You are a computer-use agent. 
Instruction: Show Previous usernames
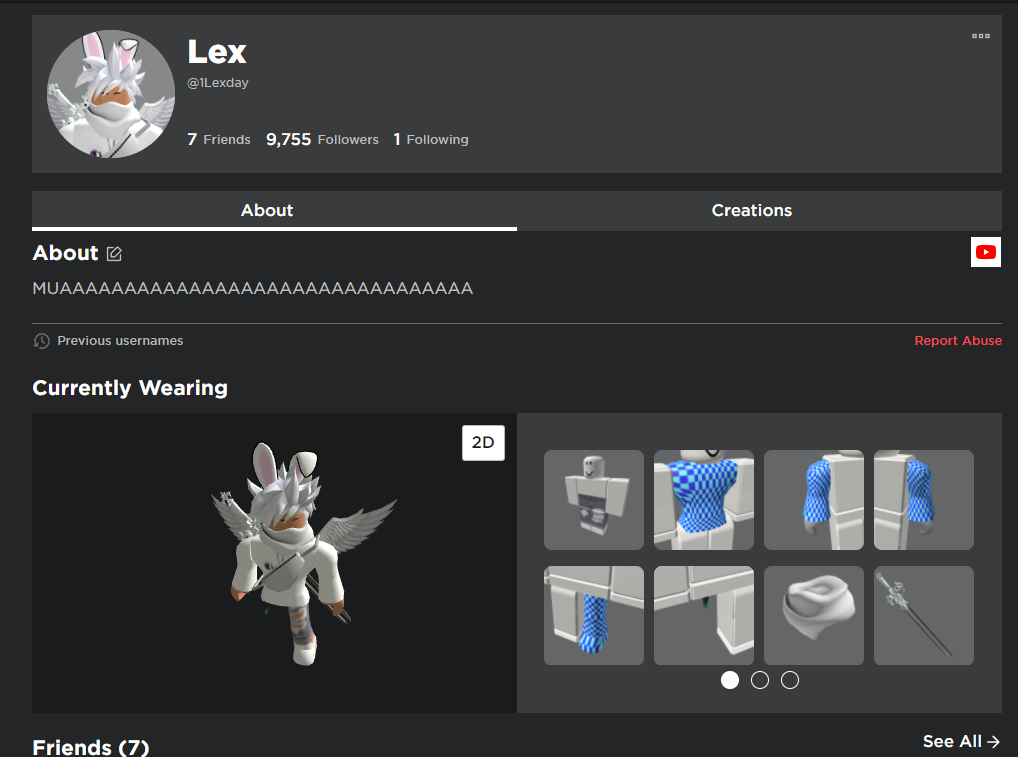pyautogui.click(x=120, y=341)
